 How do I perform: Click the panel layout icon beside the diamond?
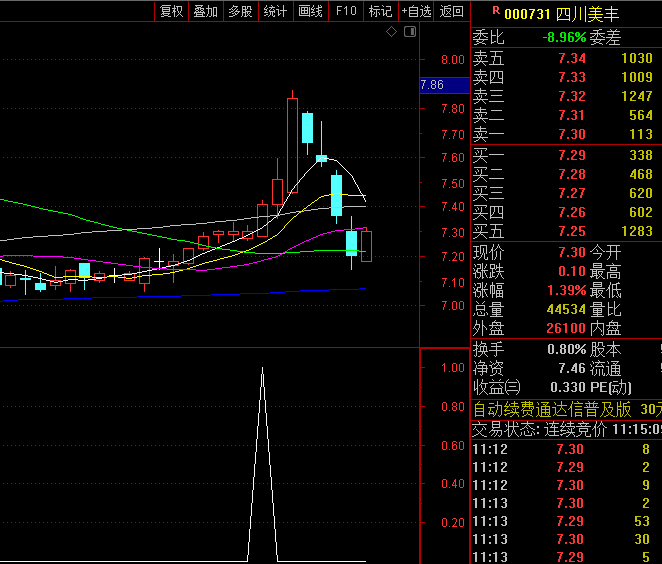pos(408,32)
